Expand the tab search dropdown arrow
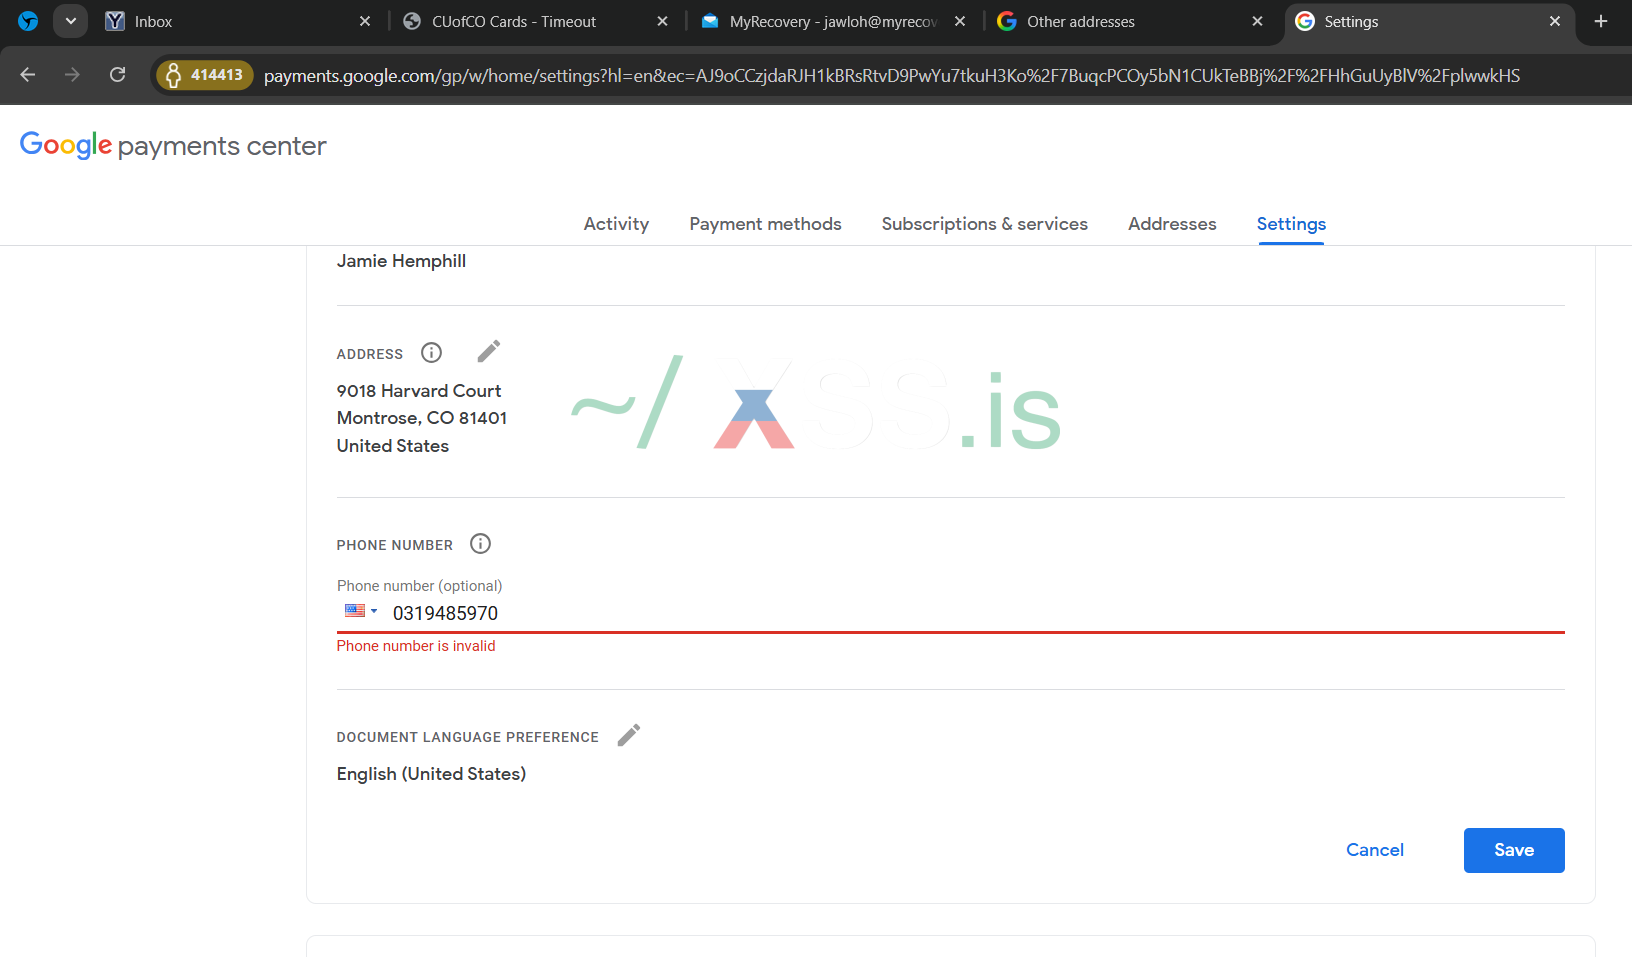 [70, 21]
